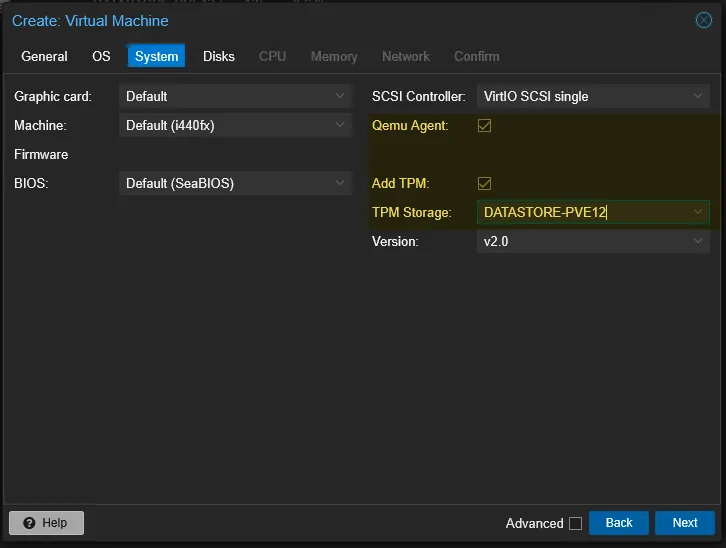Click the Next button

pos(684,523)
